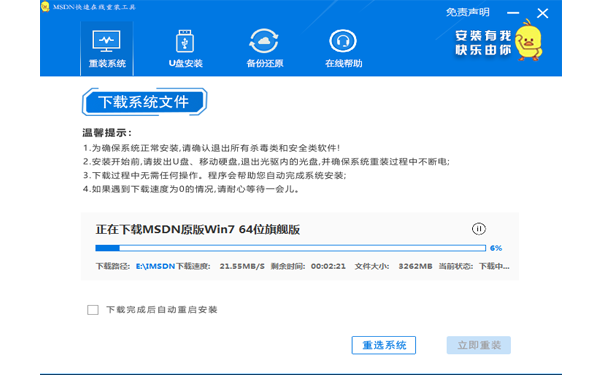Close the installer window

[542, 13]
